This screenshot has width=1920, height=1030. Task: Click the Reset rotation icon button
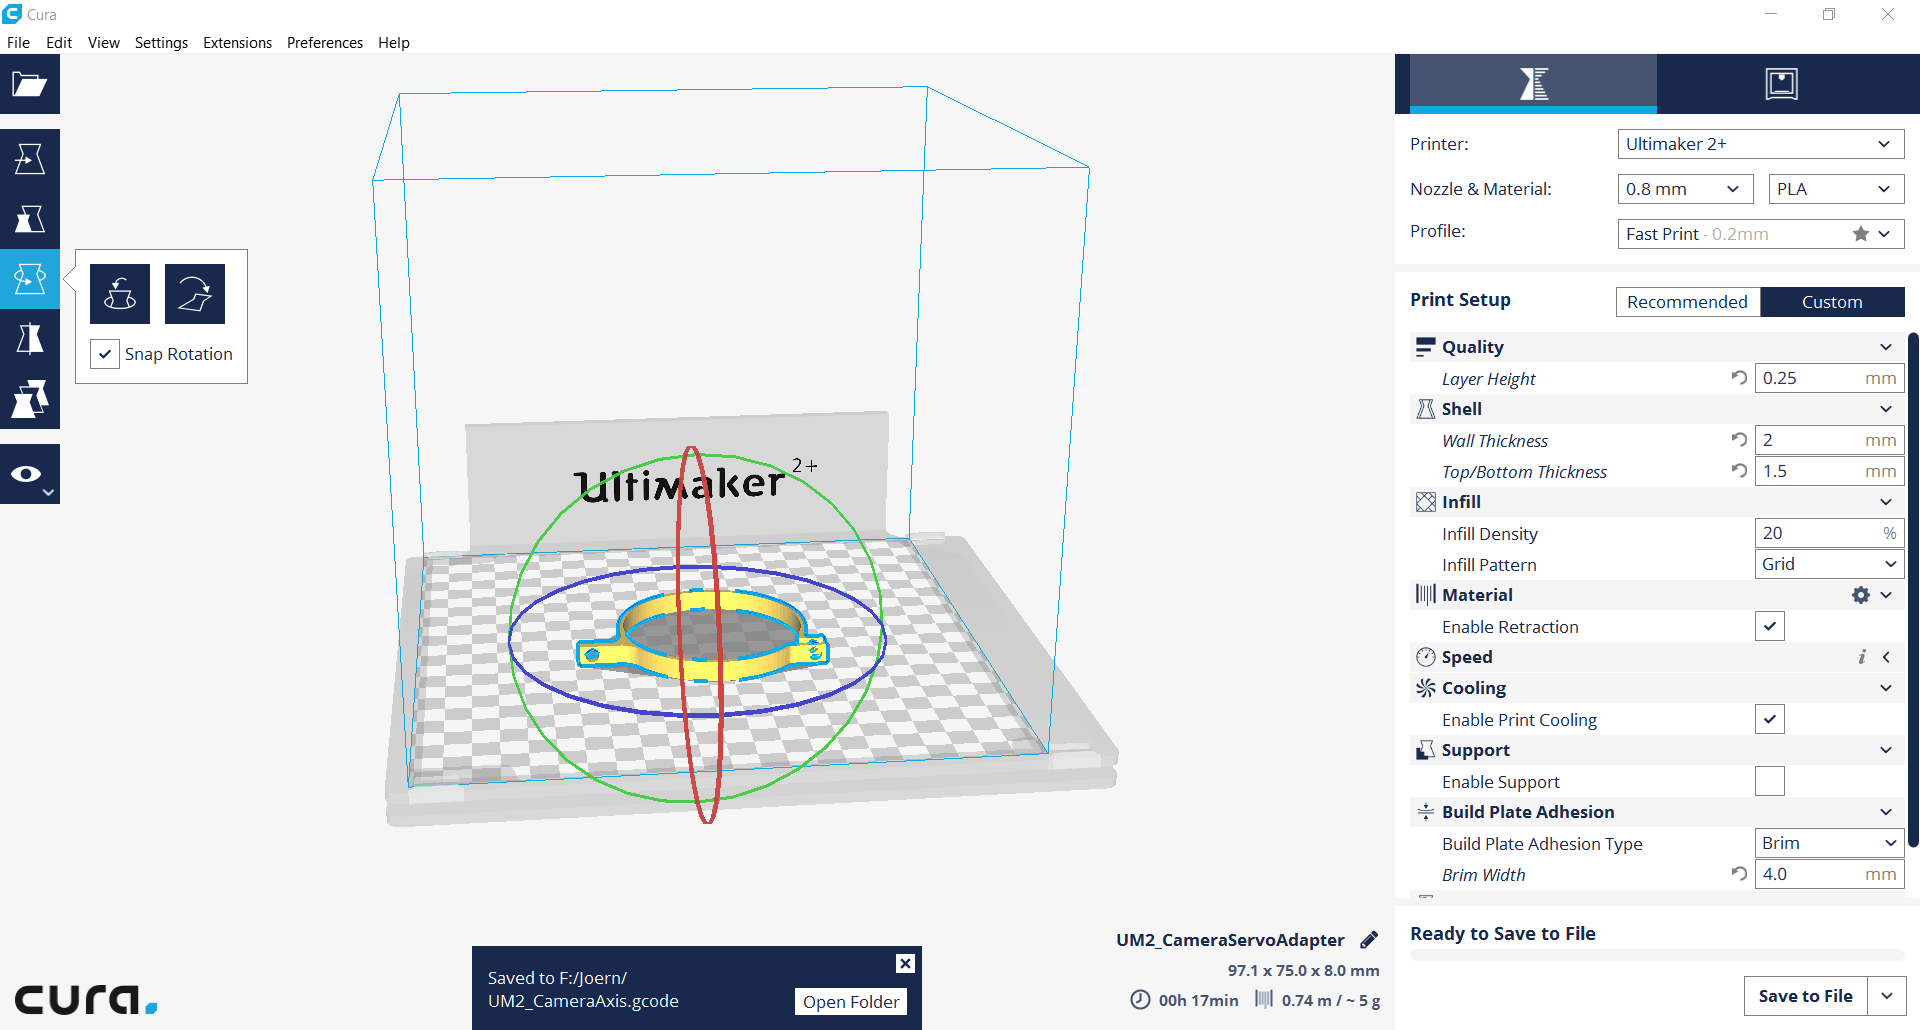120,294
